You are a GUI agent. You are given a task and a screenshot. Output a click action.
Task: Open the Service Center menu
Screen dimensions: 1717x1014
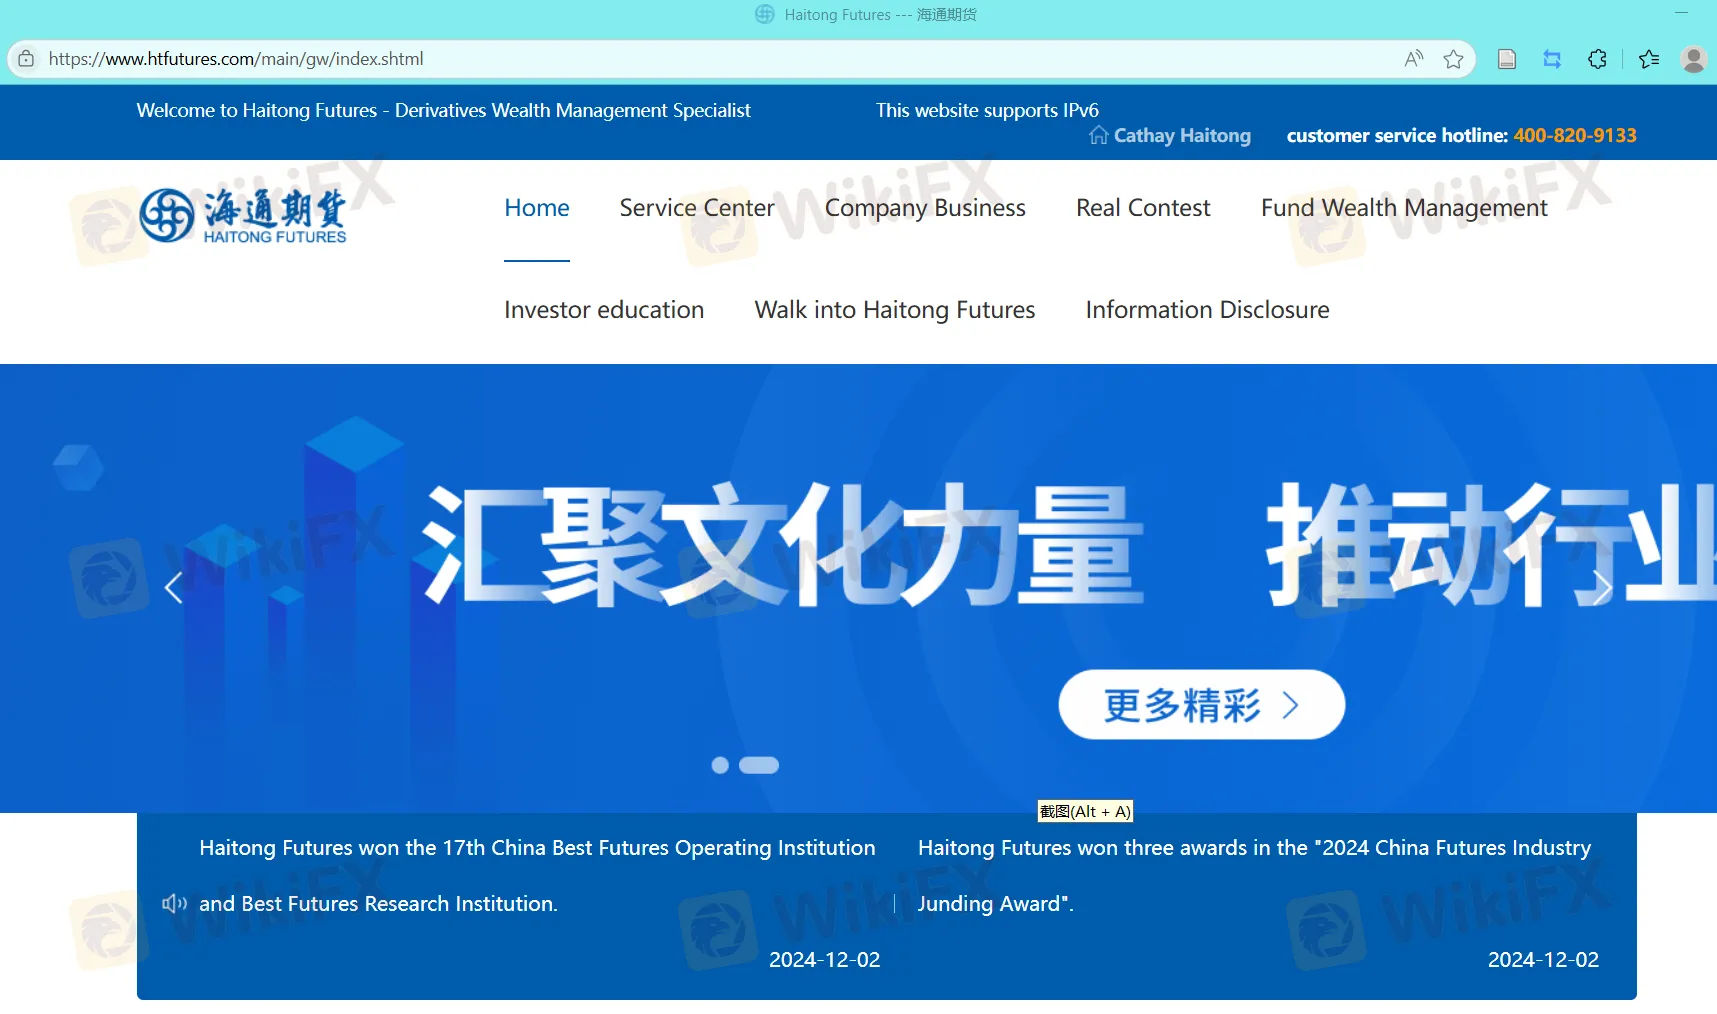(x=696, y=208)
